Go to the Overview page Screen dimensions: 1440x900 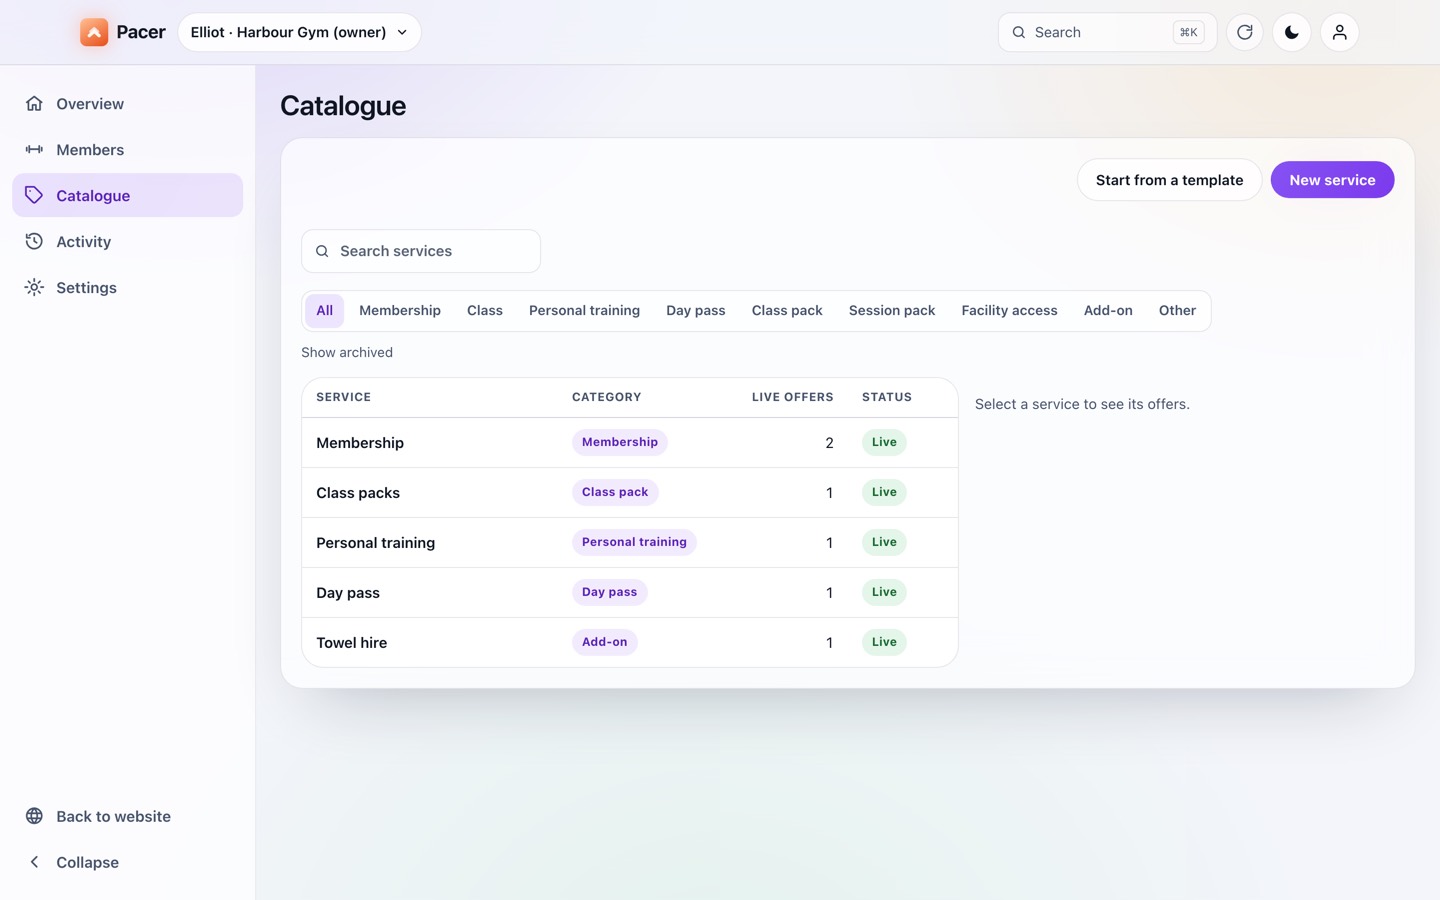[x=128, y=103]
